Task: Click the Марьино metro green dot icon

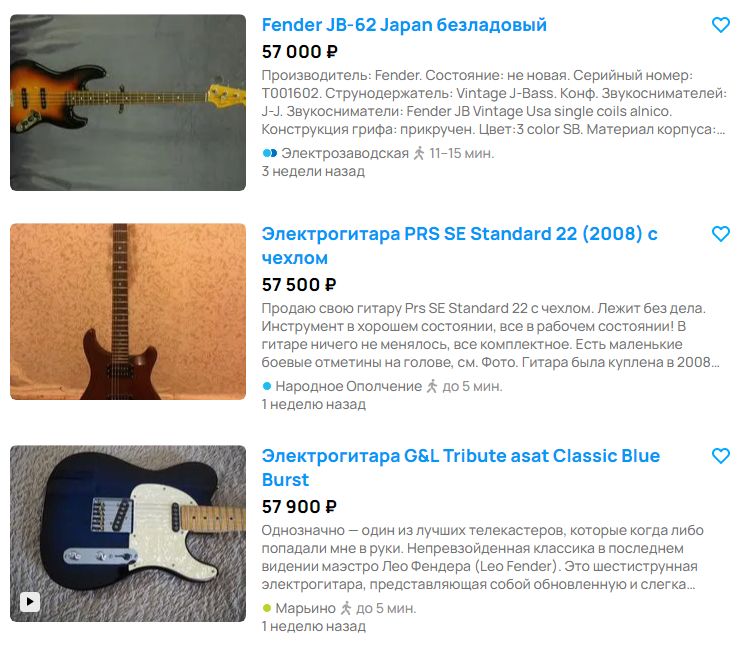Action: [x=267, y=608]
